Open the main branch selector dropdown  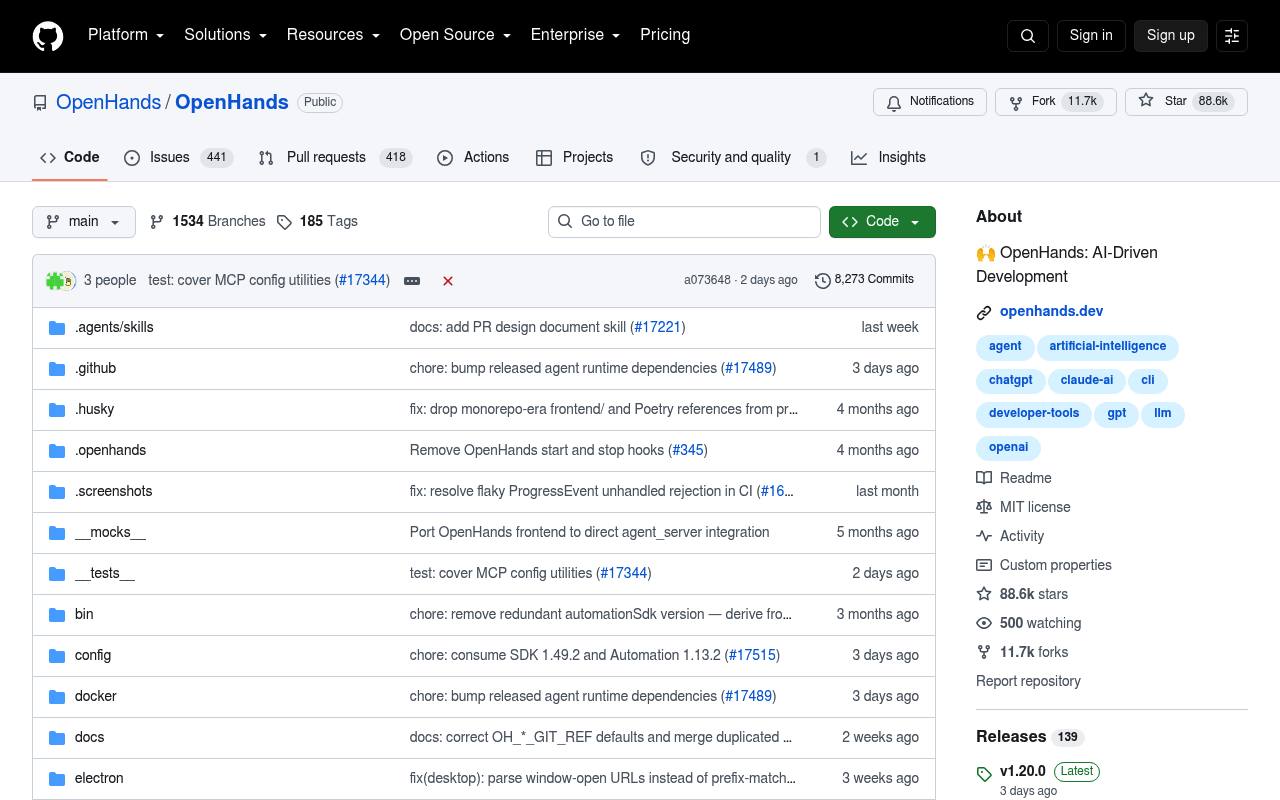coord(84,222)
